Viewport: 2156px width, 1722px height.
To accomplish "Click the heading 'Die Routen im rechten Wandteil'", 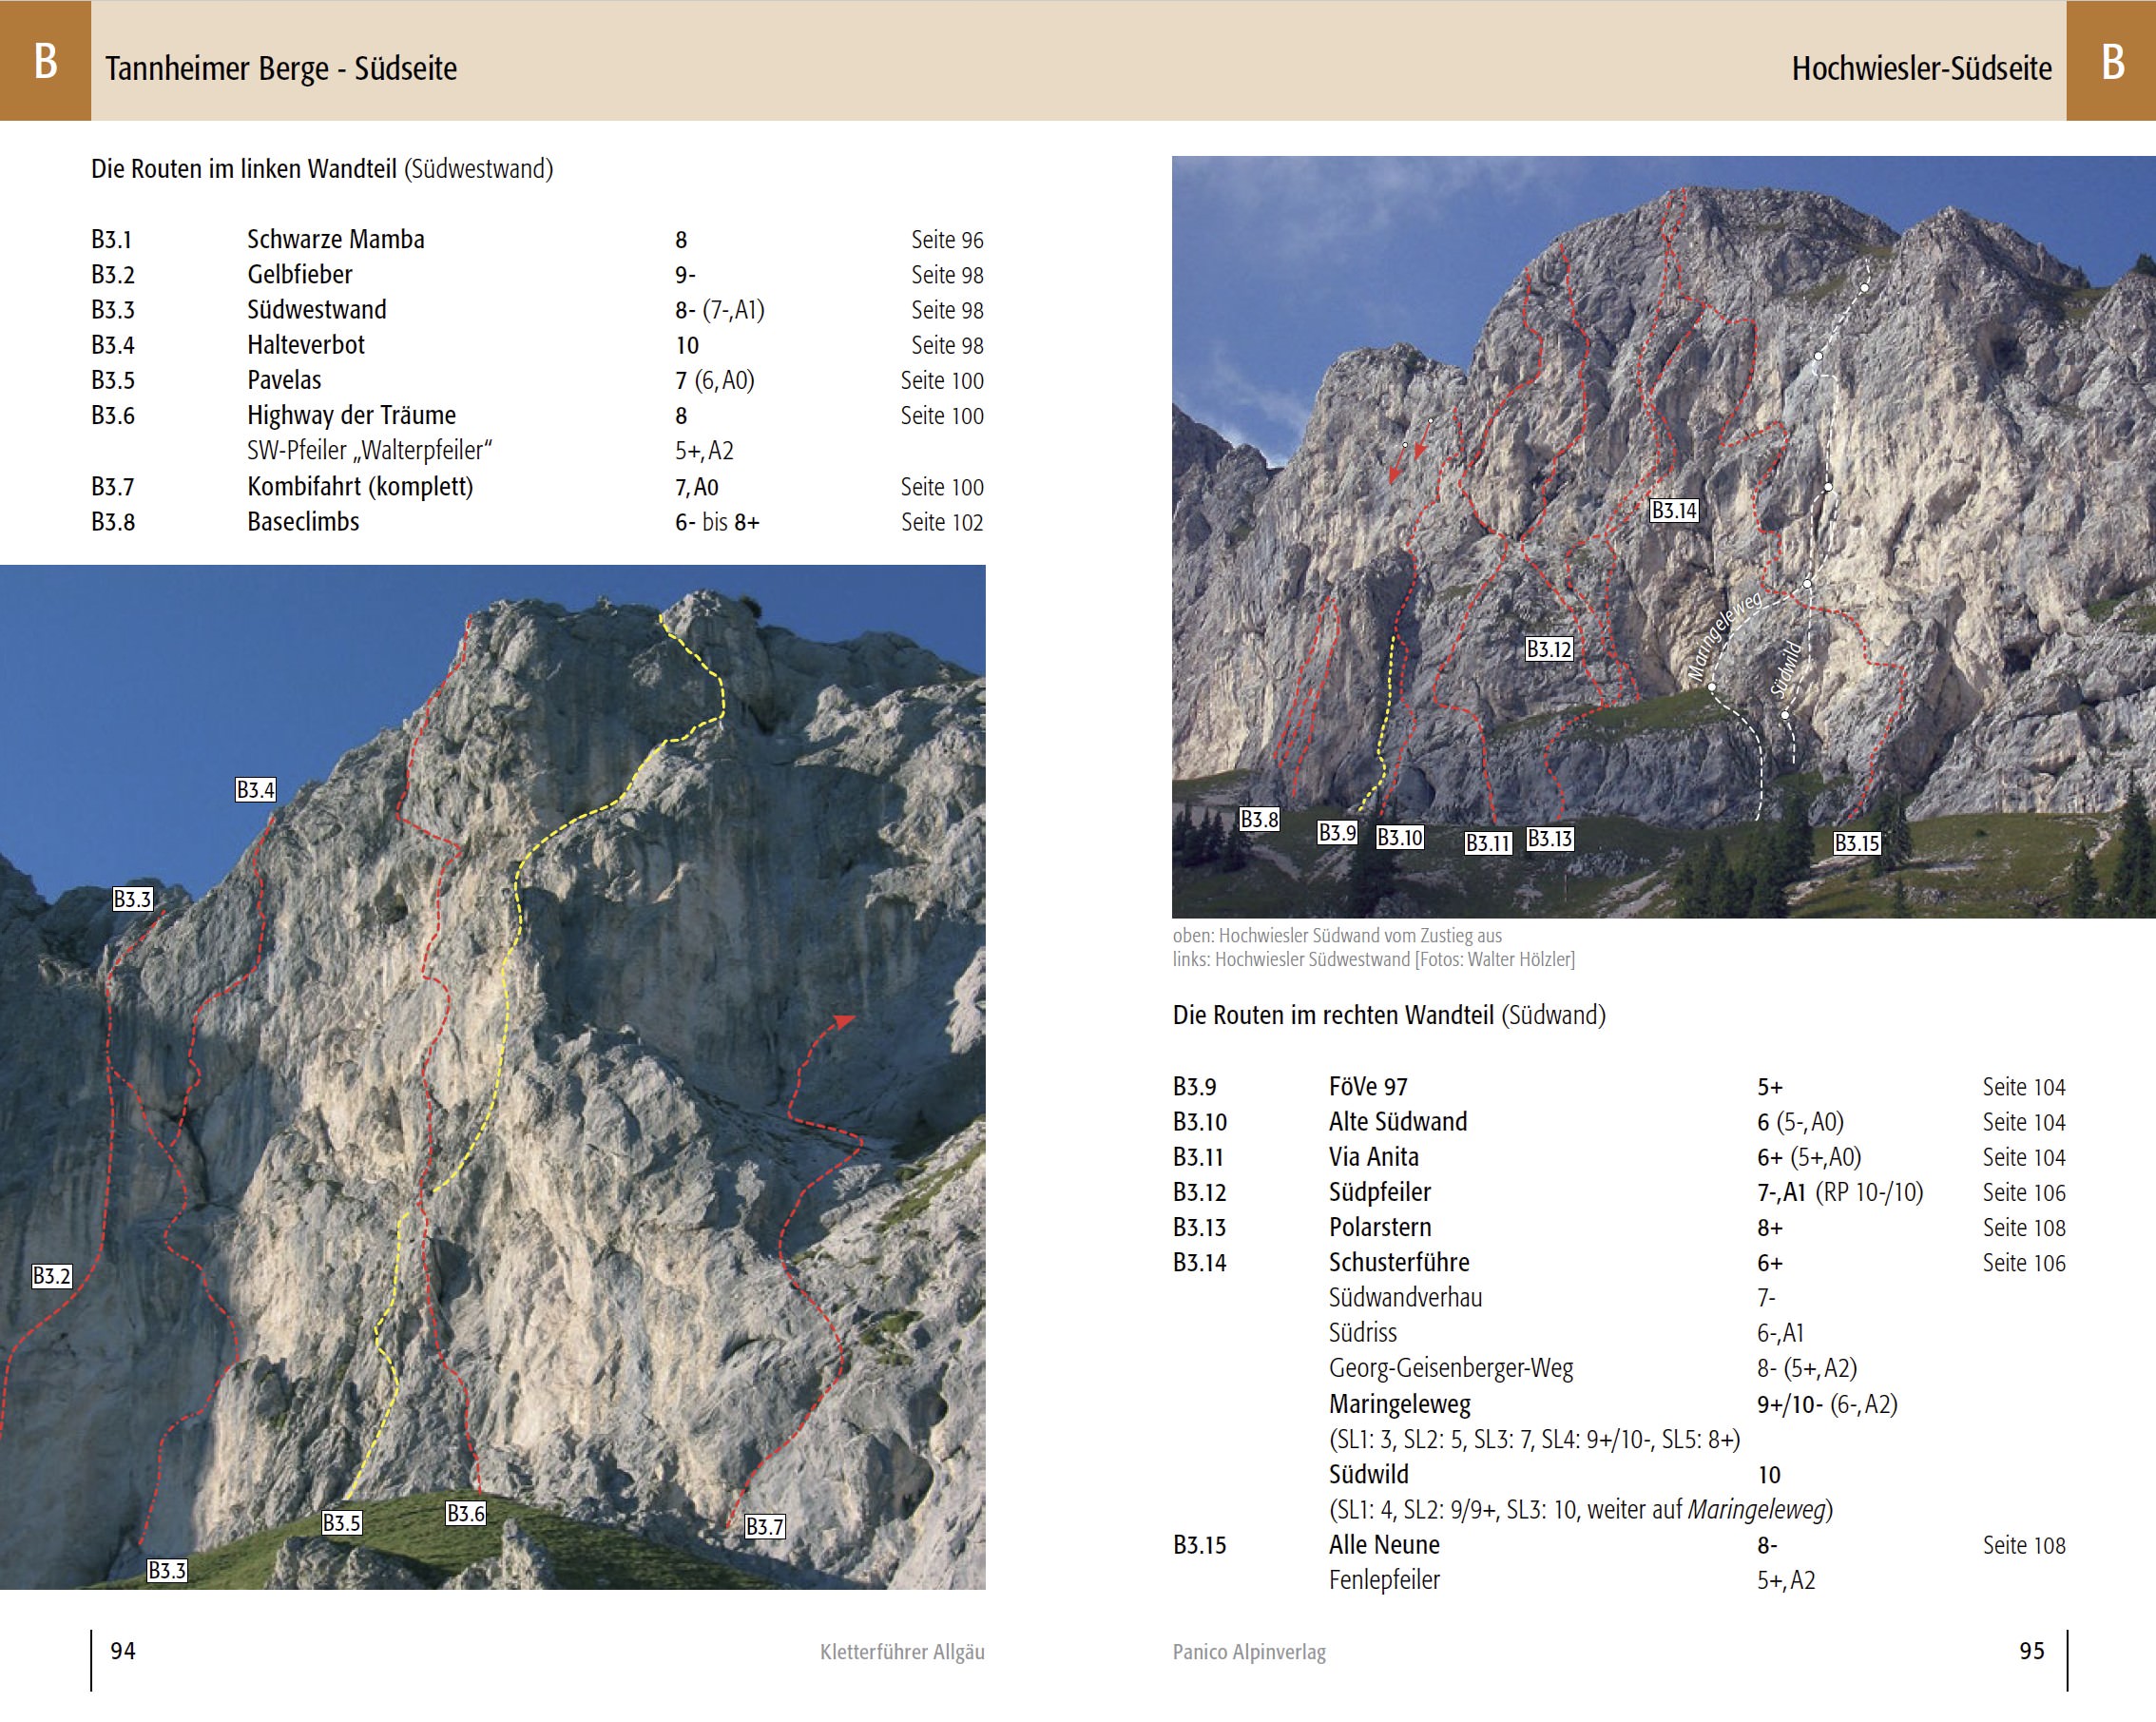I will (x=1333, y=1016).
